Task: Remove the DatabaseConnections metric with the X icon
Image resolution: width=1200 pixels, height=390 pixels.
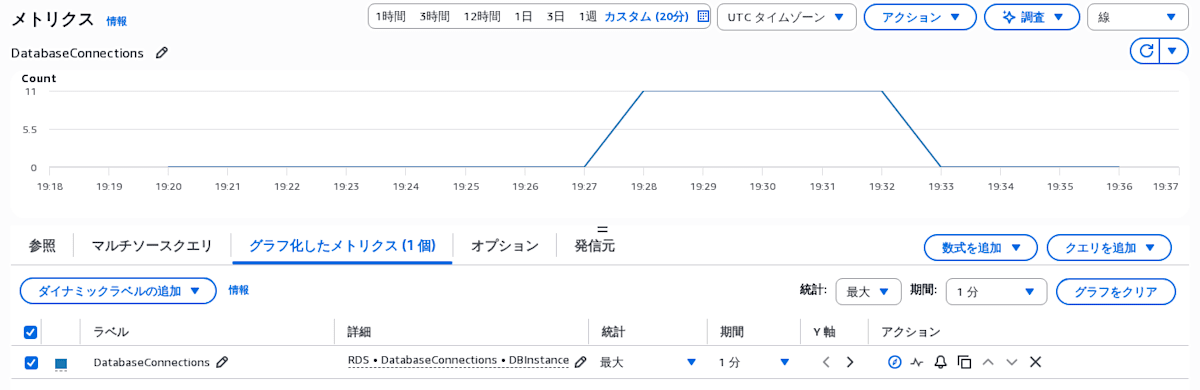Action: click(1035, 362)
